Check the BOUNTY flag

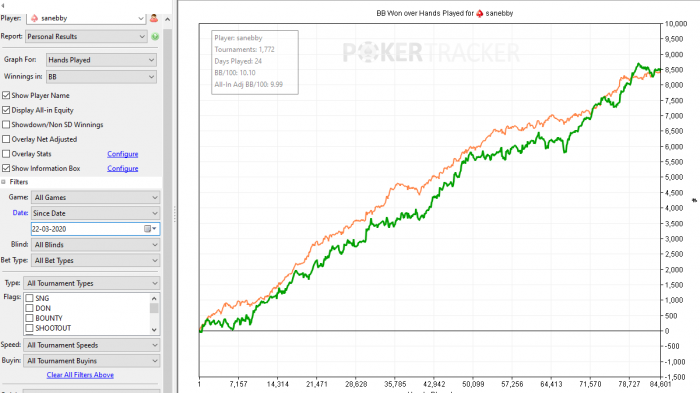(29, 318)
